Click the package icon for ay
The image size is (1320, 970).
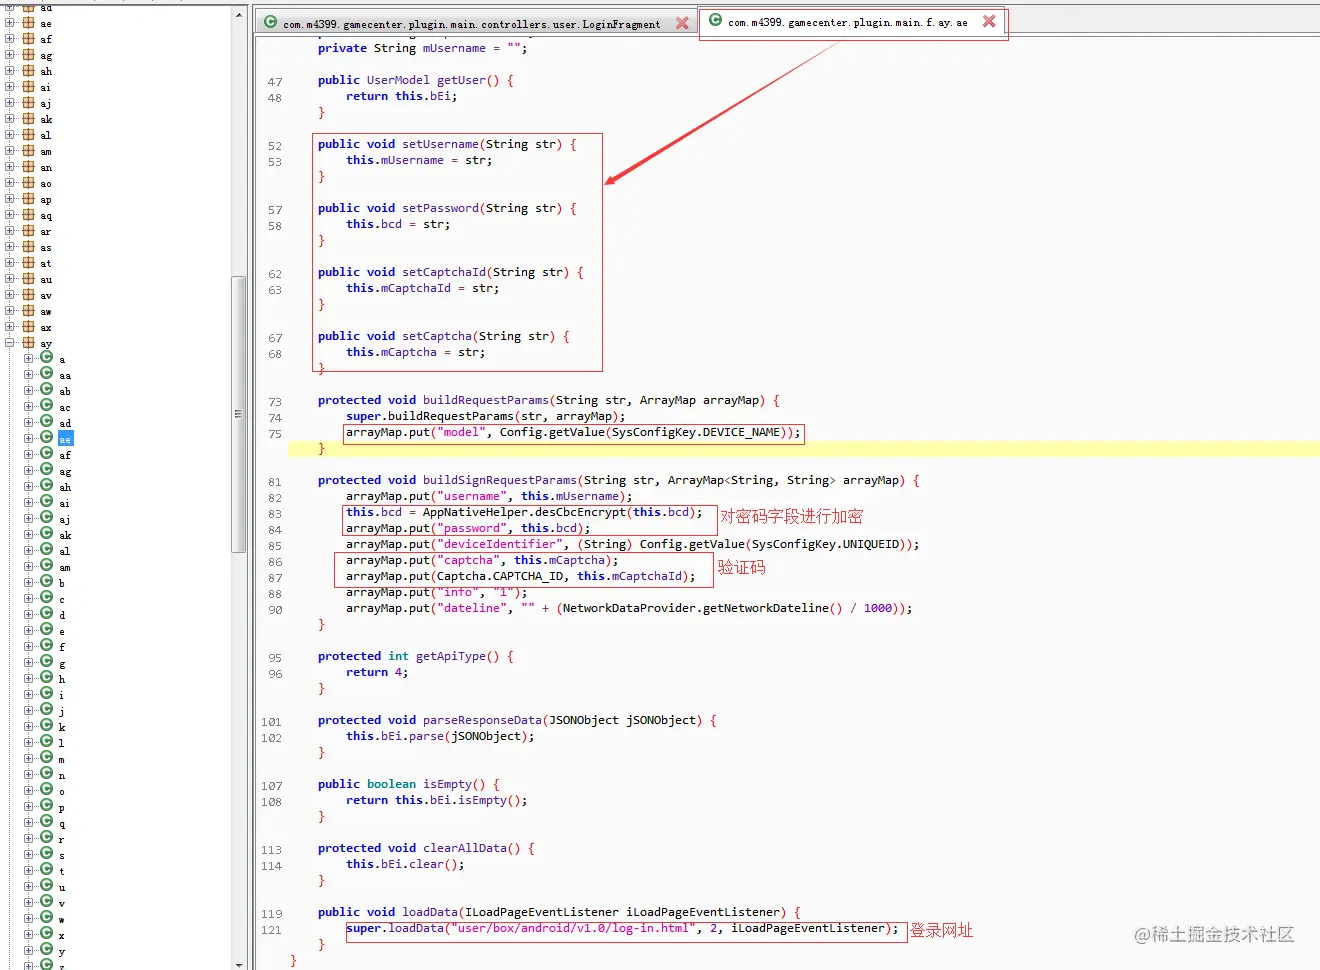pyautogui.click(x=28, y=343)
